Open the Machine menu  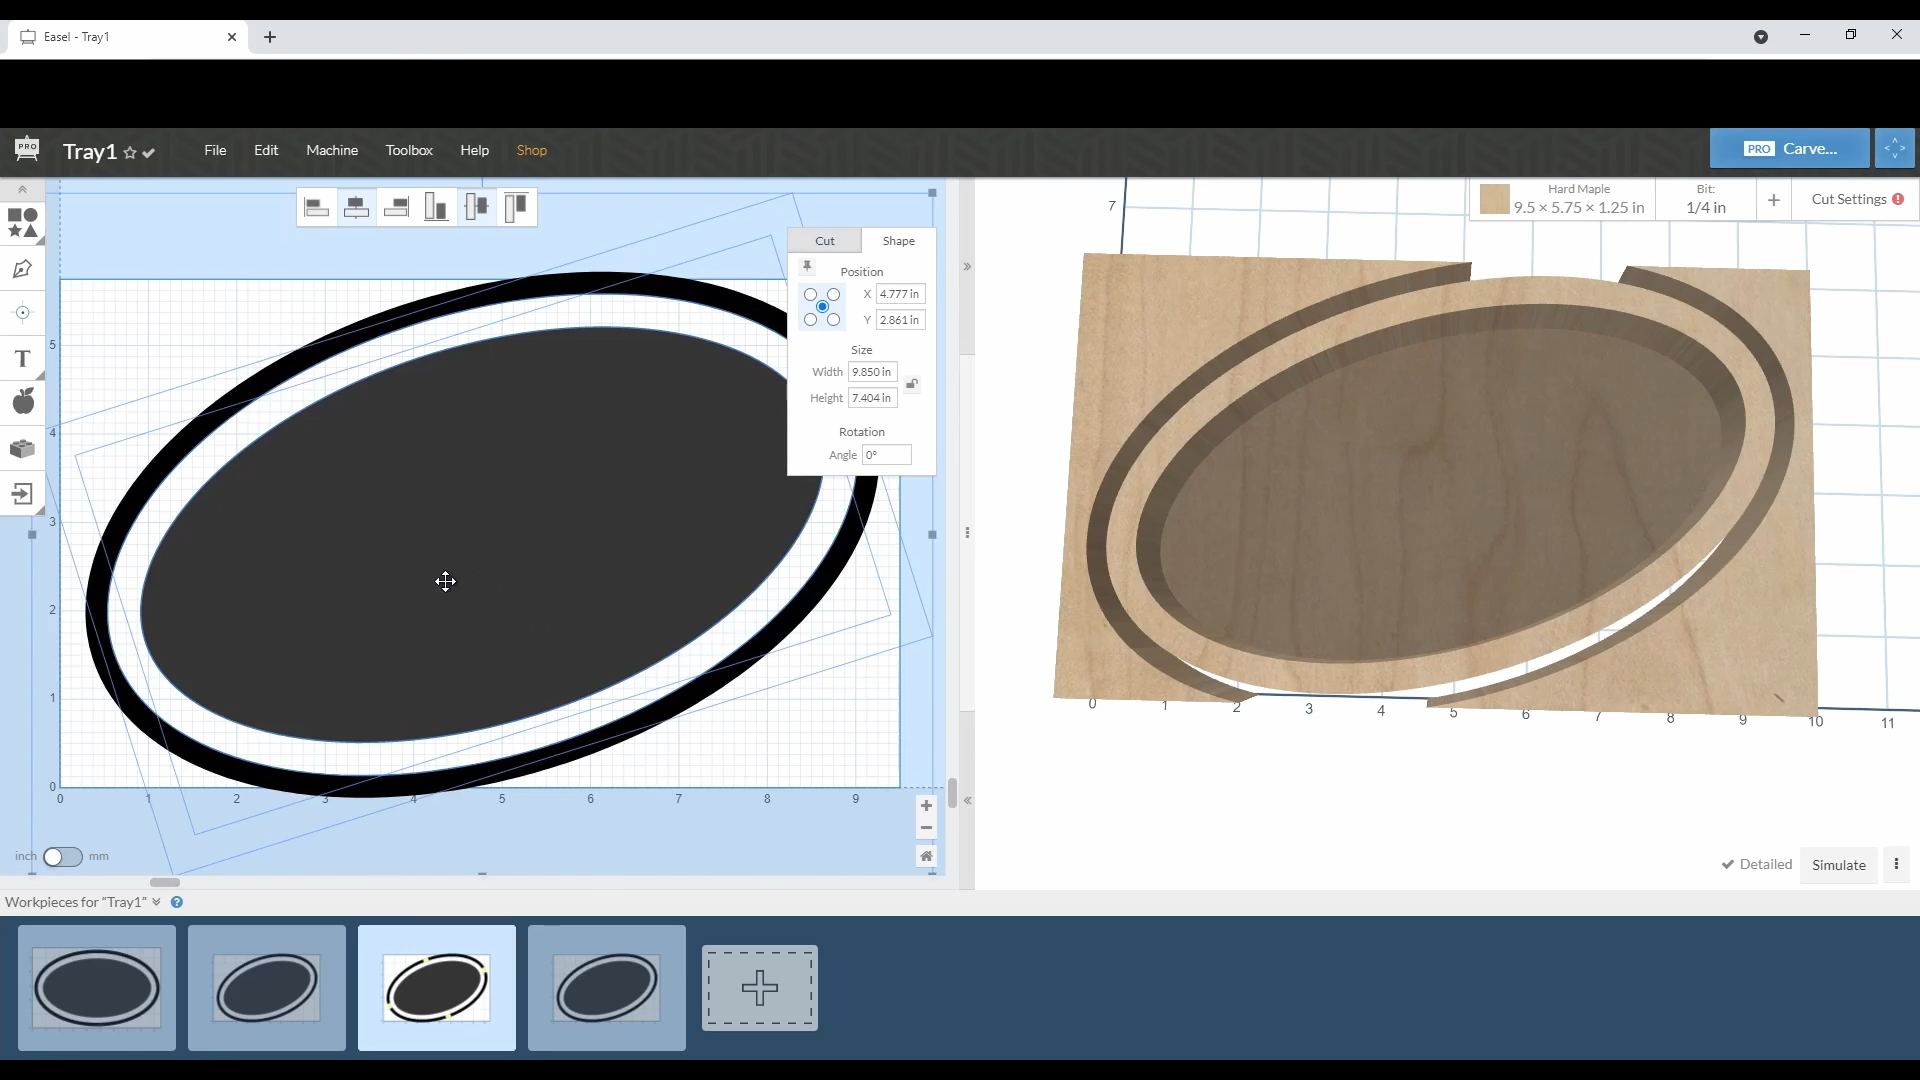(x=331, y=149)
